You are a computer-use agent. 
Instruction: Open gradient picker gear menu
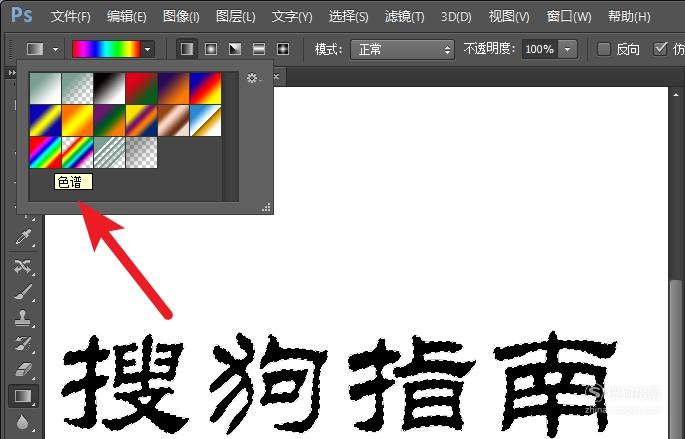tap(254, 78)
